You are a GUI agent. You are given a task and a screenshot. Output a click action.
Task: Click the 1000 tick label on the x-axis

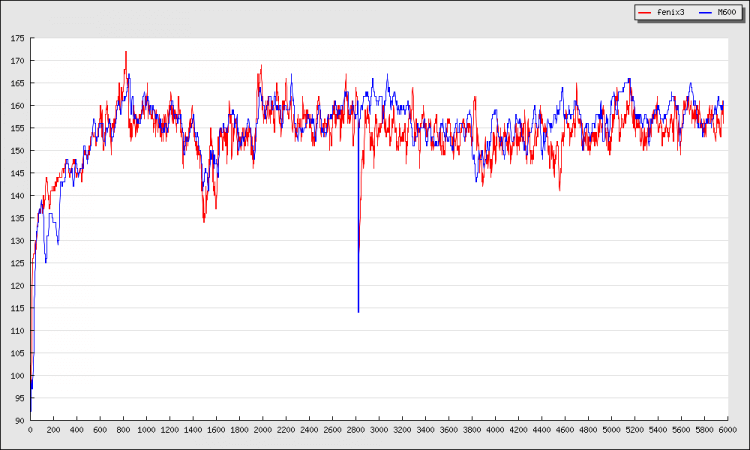(x=146, y=430)
